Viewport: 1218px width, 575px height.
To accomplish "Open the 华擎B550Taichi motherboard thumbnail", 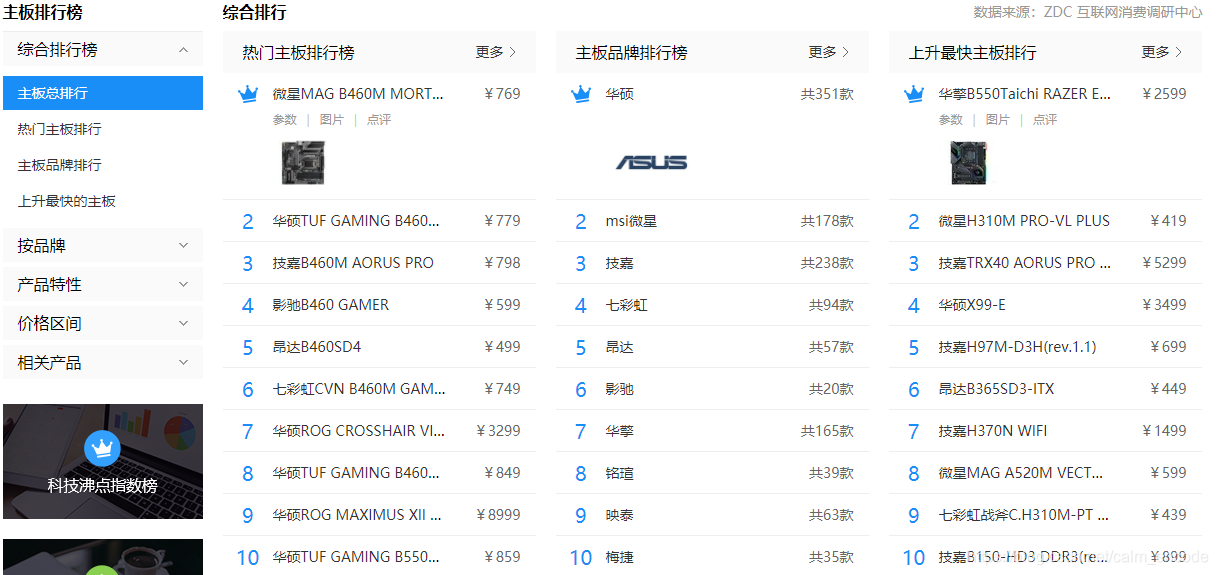I will click(968, 162).
